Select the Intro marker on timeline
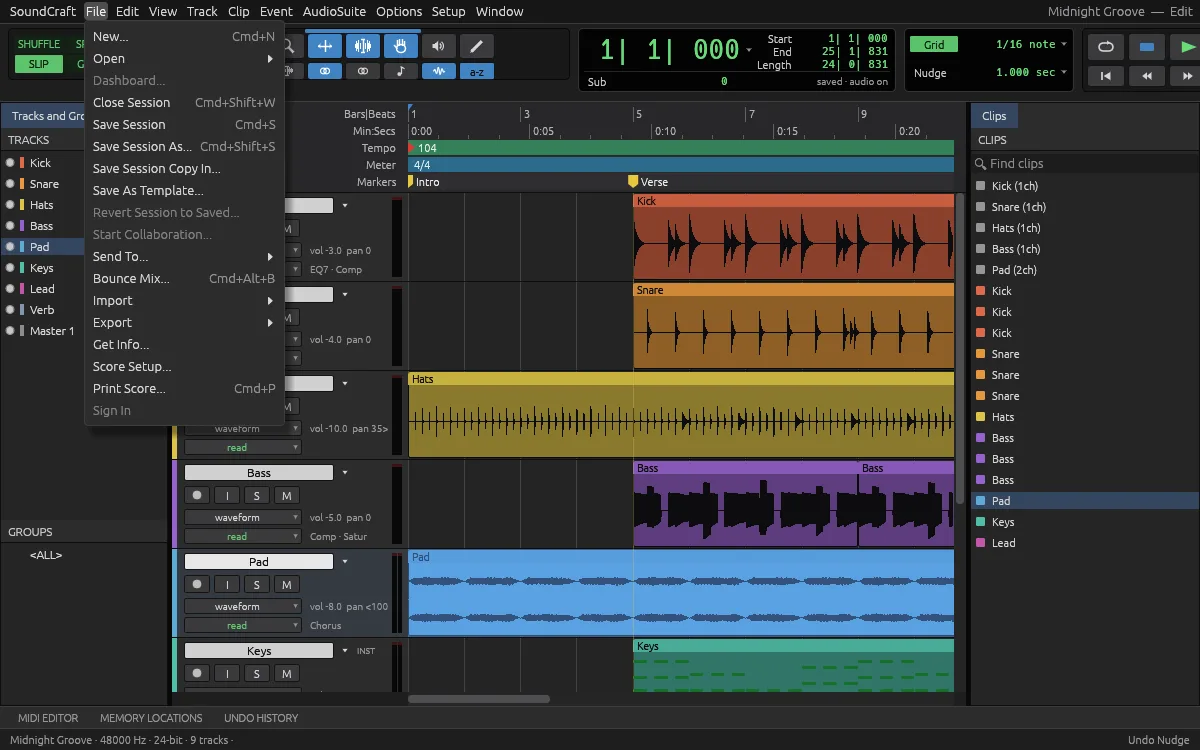 (424, 182)
